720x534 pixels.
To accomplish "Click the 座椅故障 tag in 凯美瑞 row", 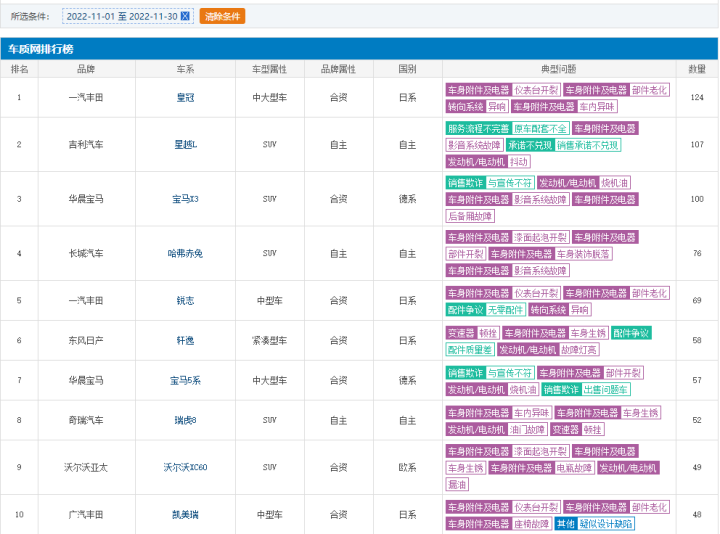I will click(x=531, y=524).
